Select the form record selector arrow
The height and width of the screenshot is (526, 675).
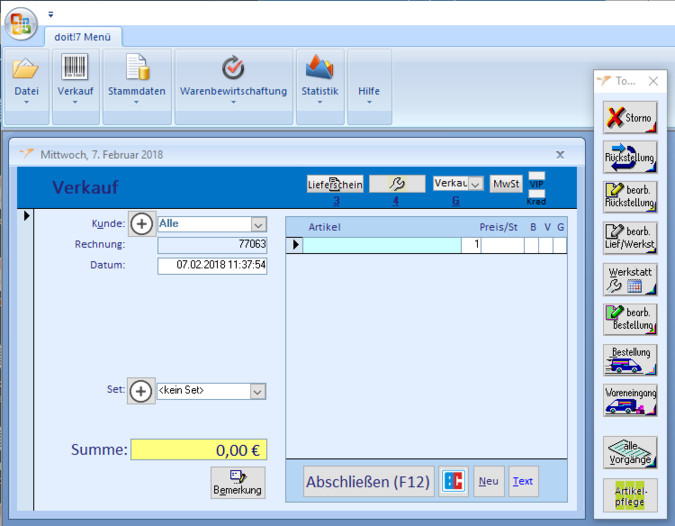click(x=27, y=216)
